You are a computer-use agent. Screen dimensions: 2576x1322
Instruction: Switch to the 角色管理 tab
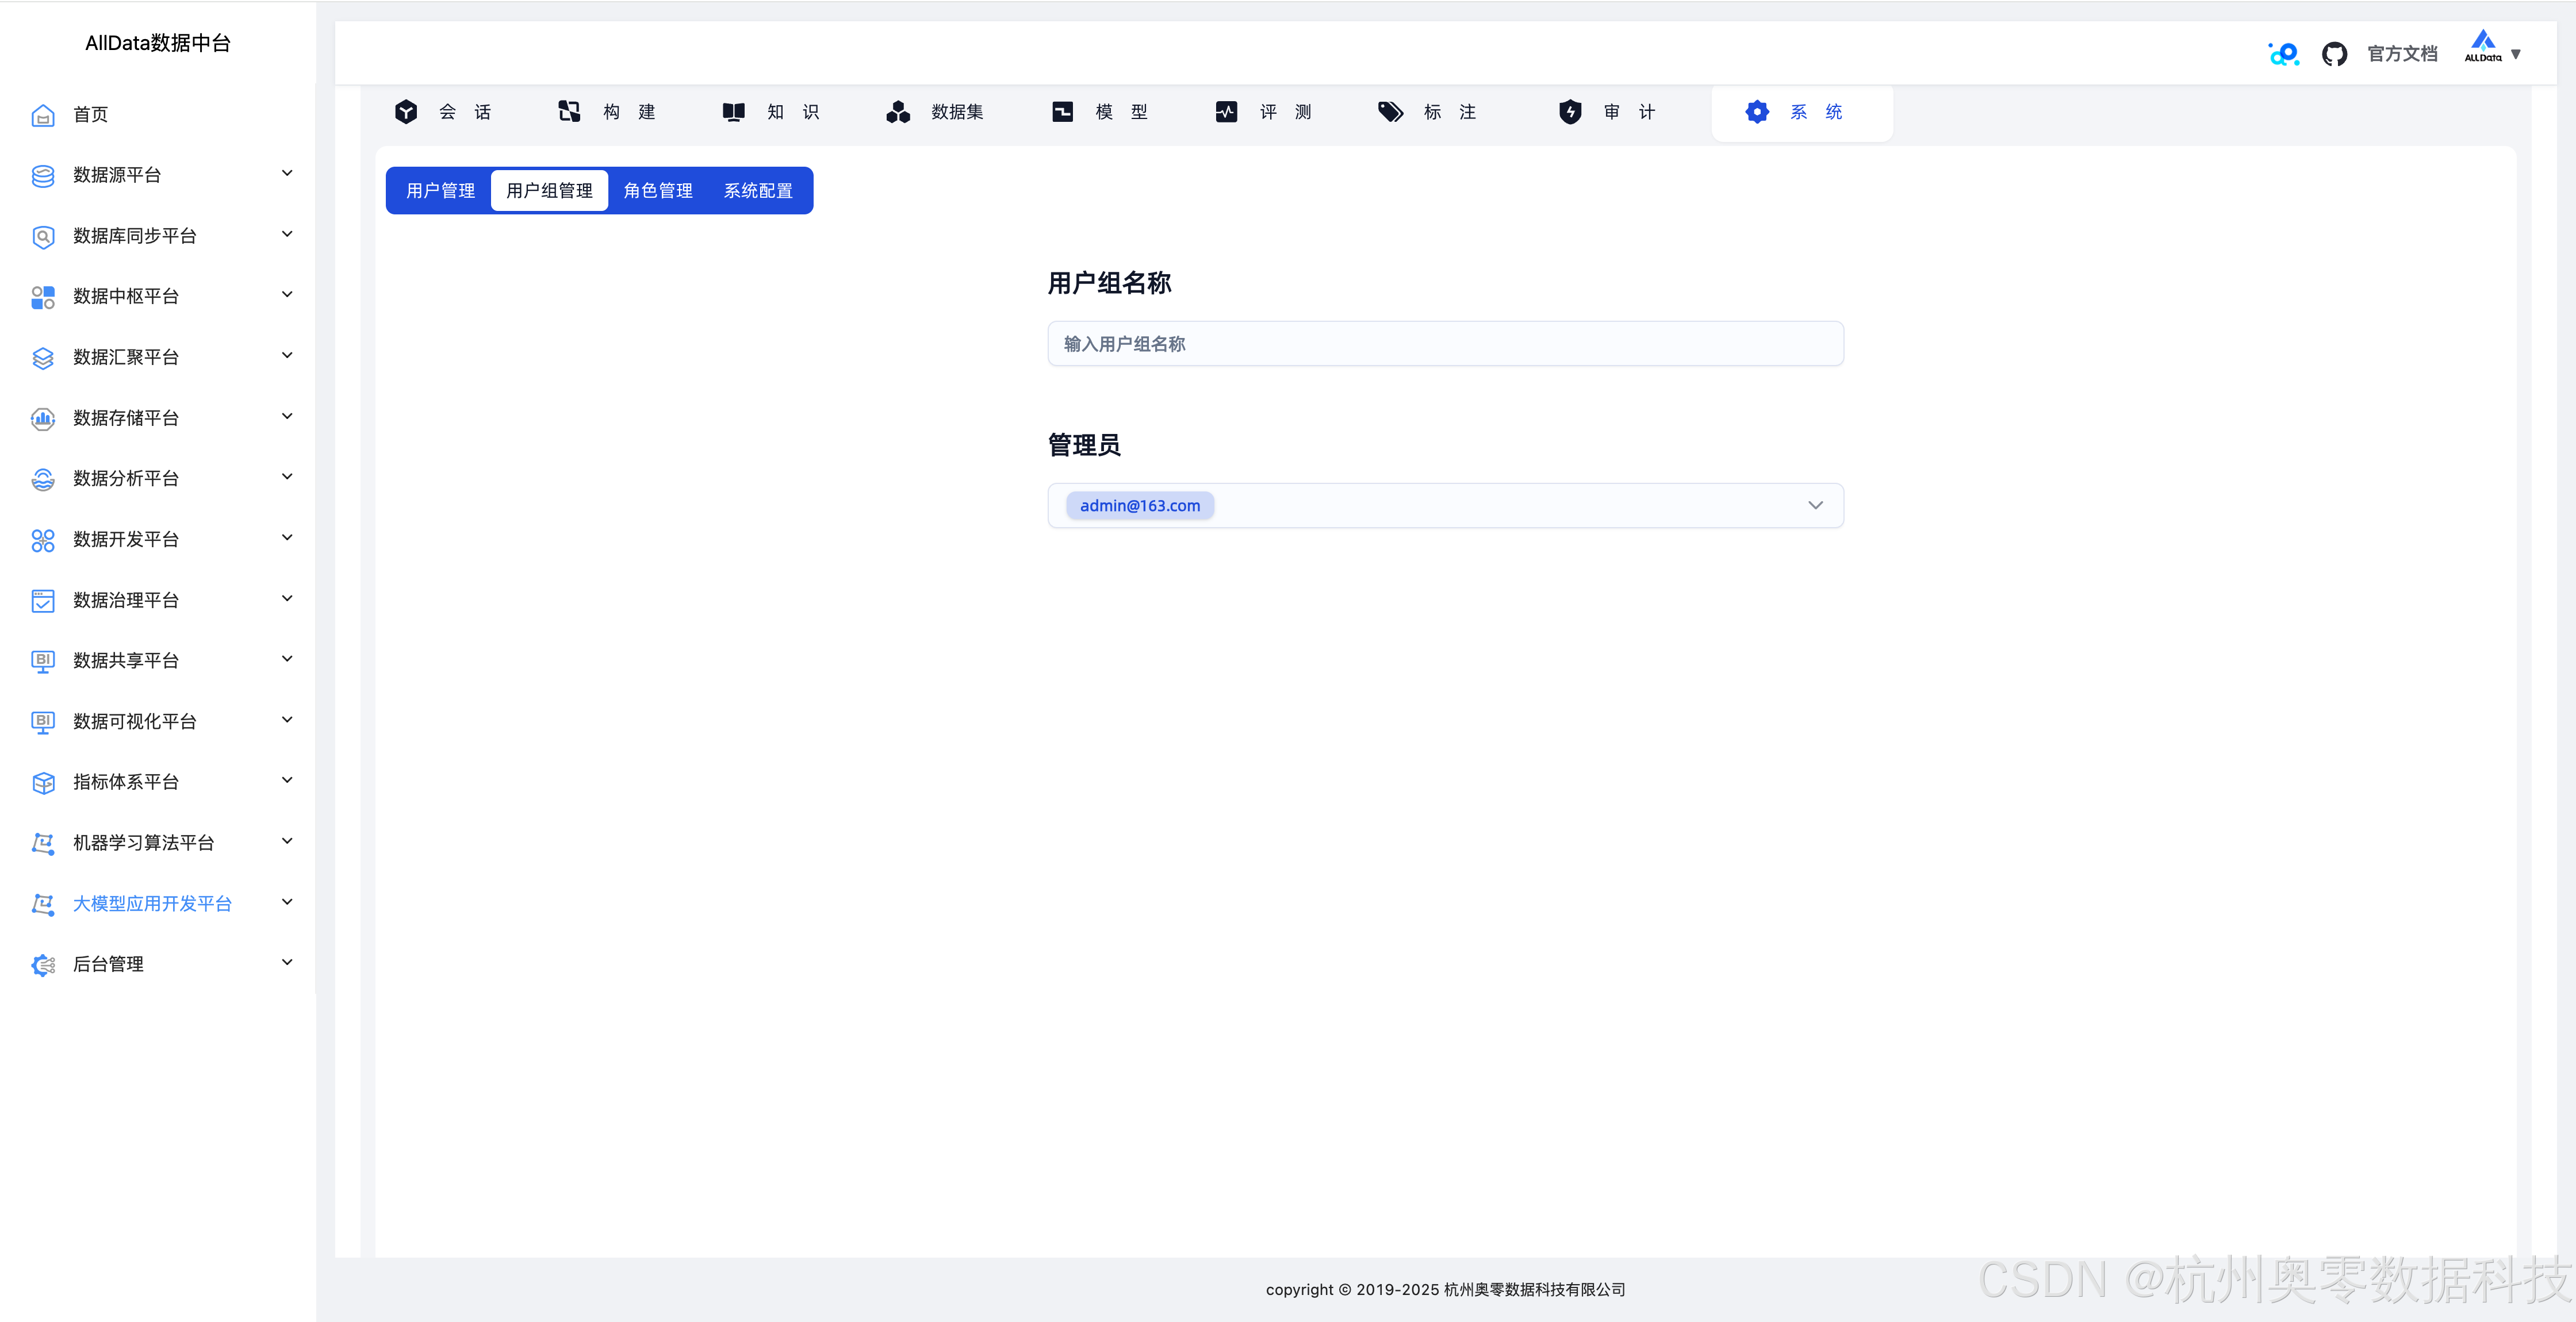coord(658,190)
